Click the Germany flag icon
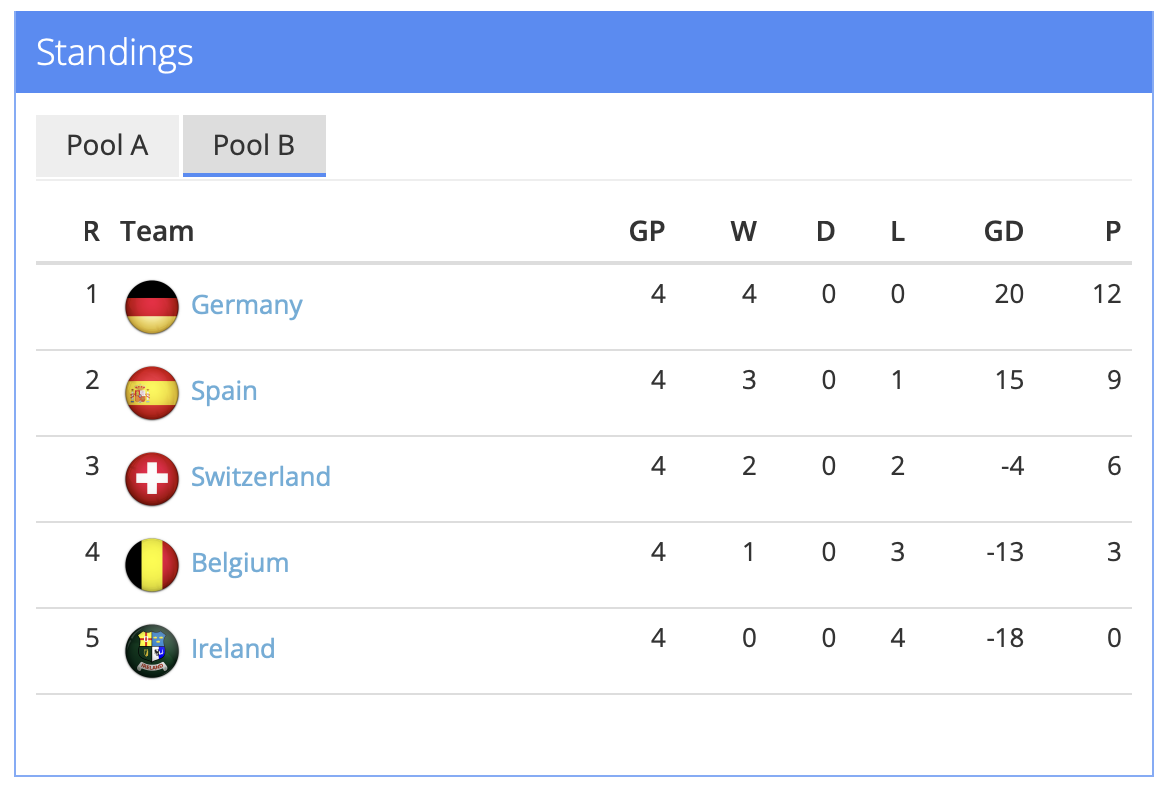 [152, 306]
